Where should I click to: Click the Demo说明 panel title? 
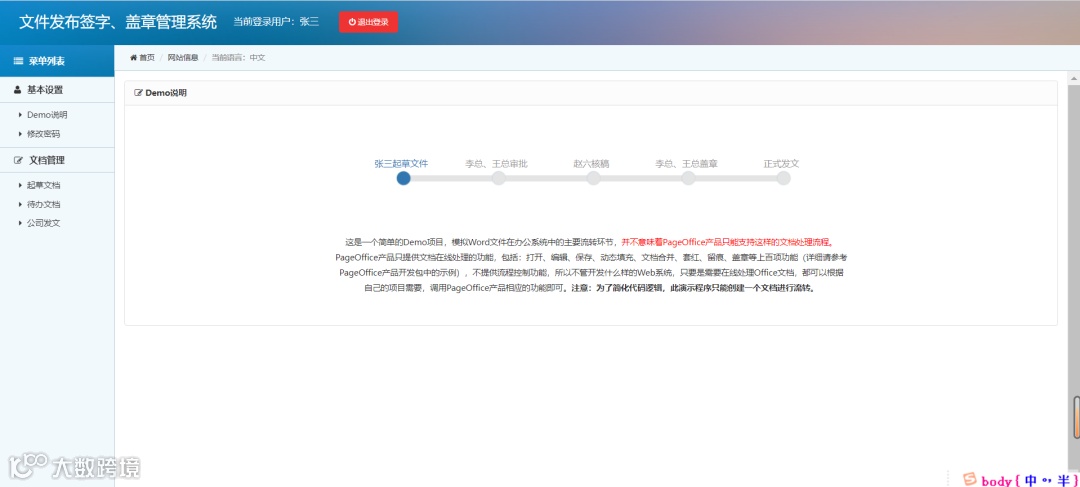tap(166, 93)
